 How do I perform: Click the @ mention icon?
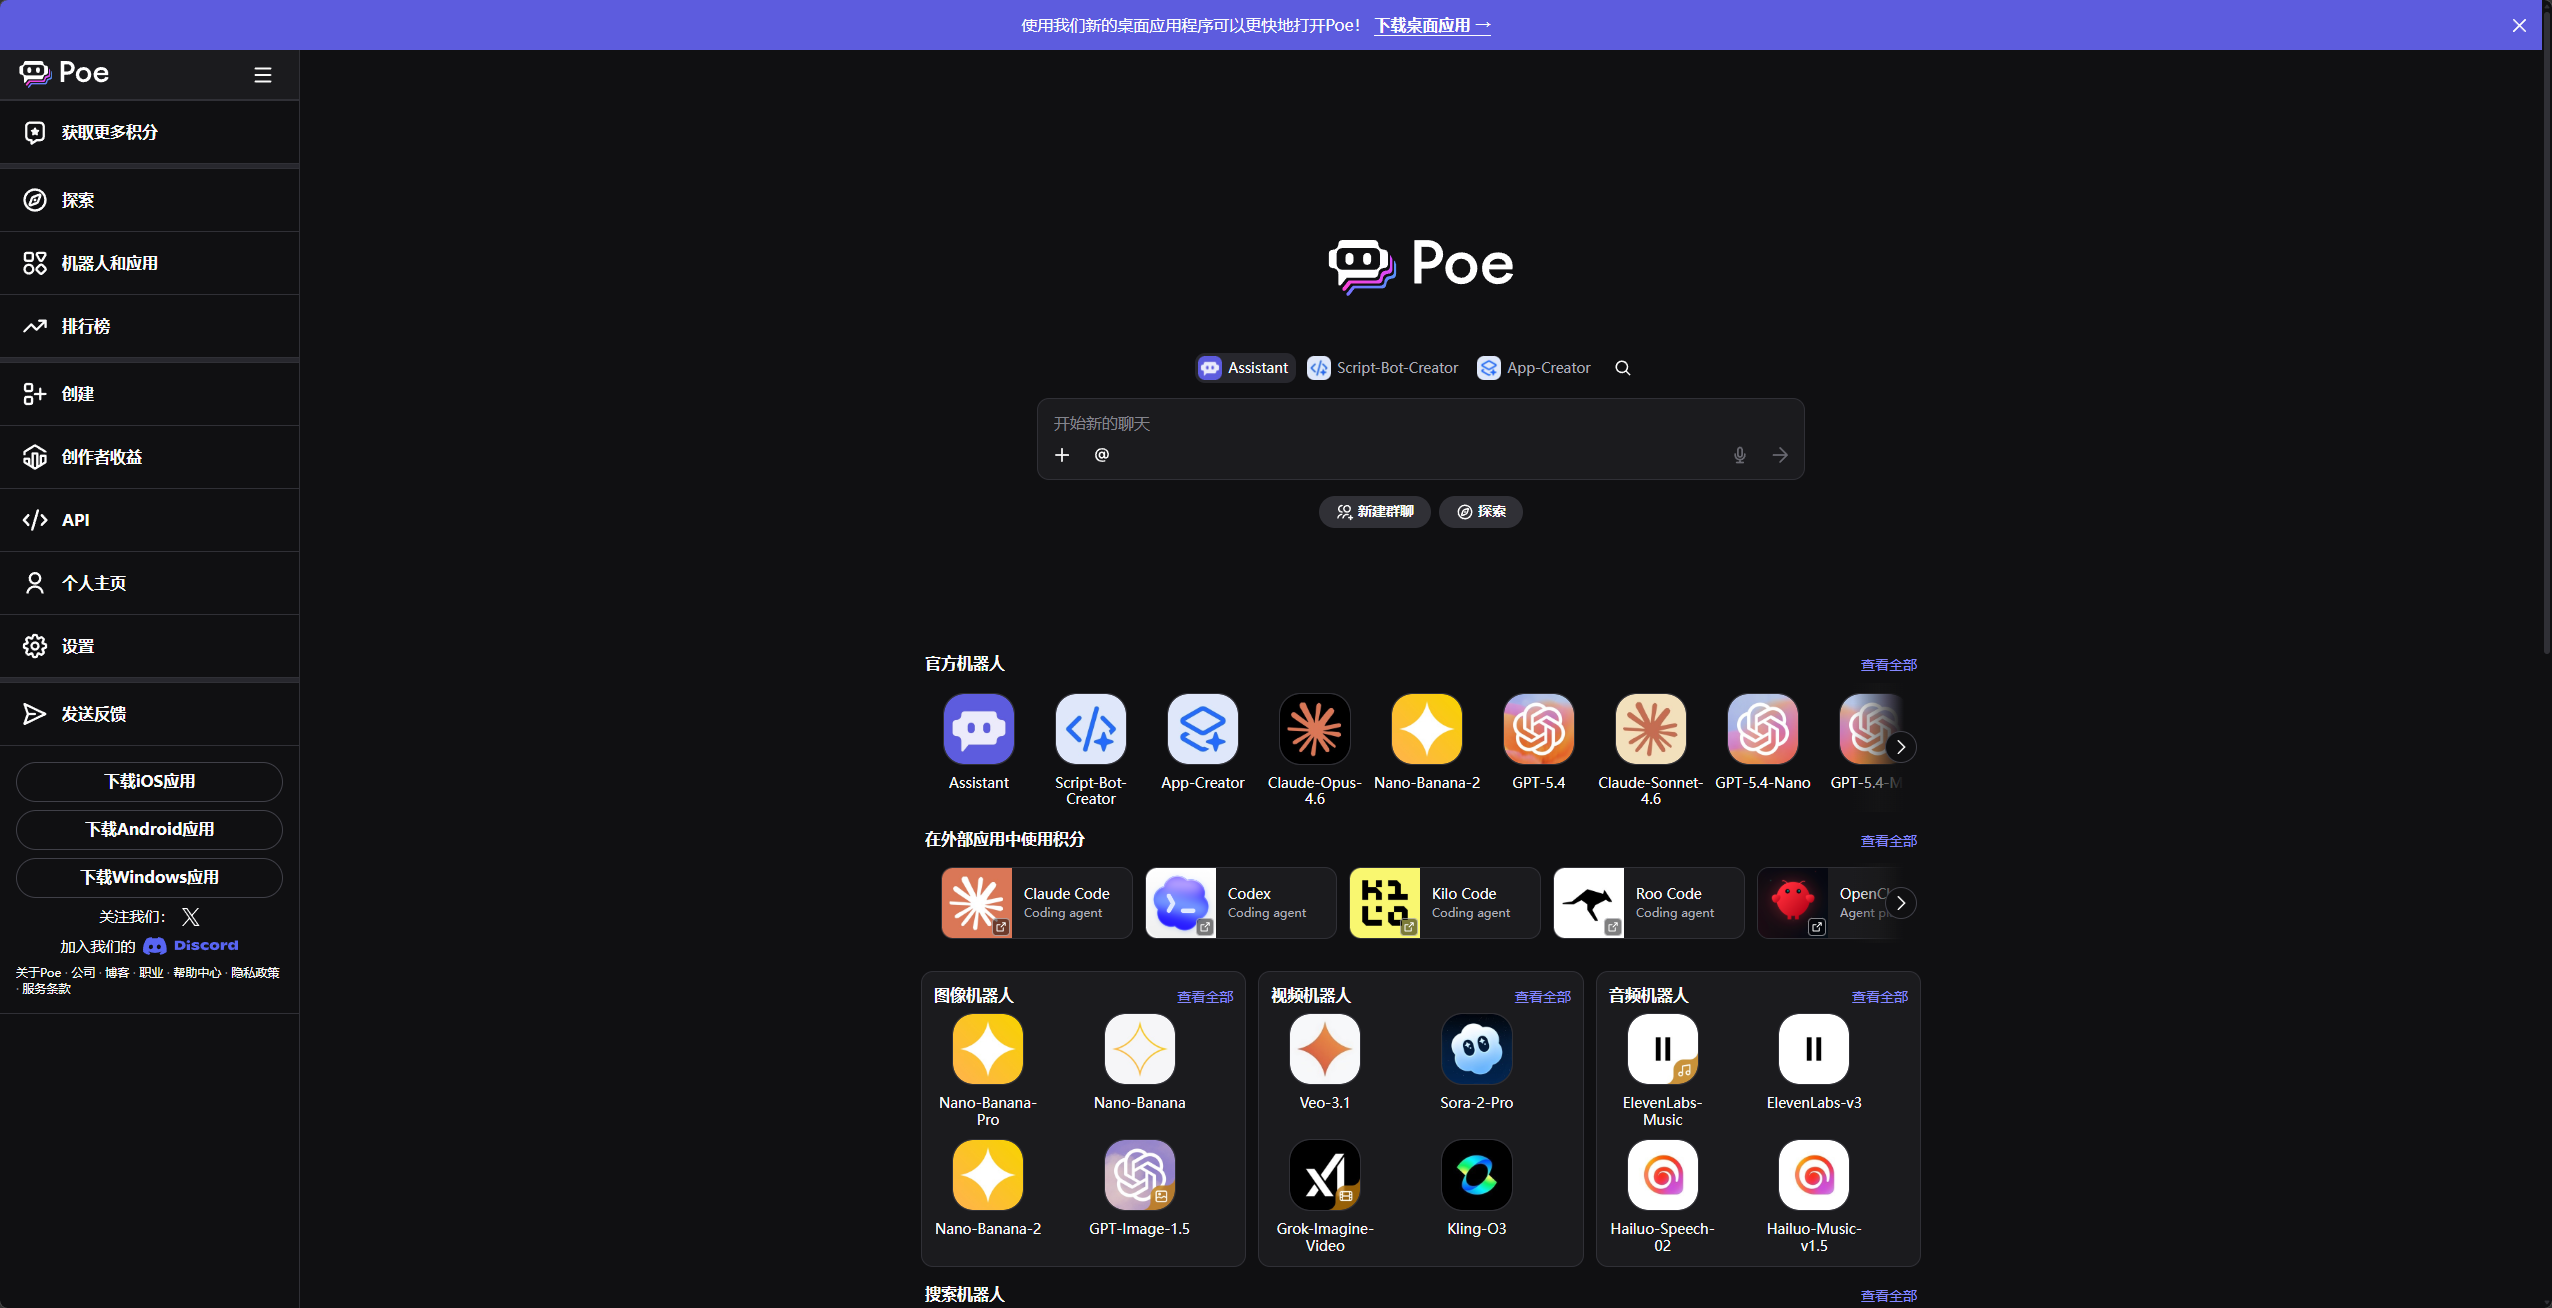coord(1102,455)
